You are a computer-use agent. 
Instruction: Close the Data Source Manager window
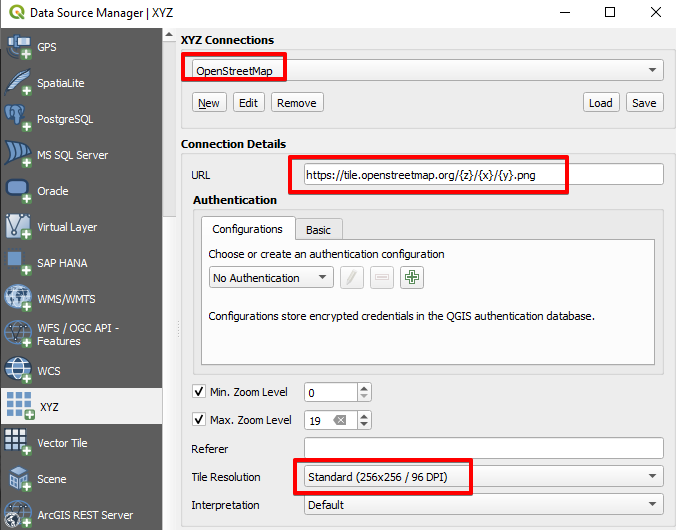(656, 12)
